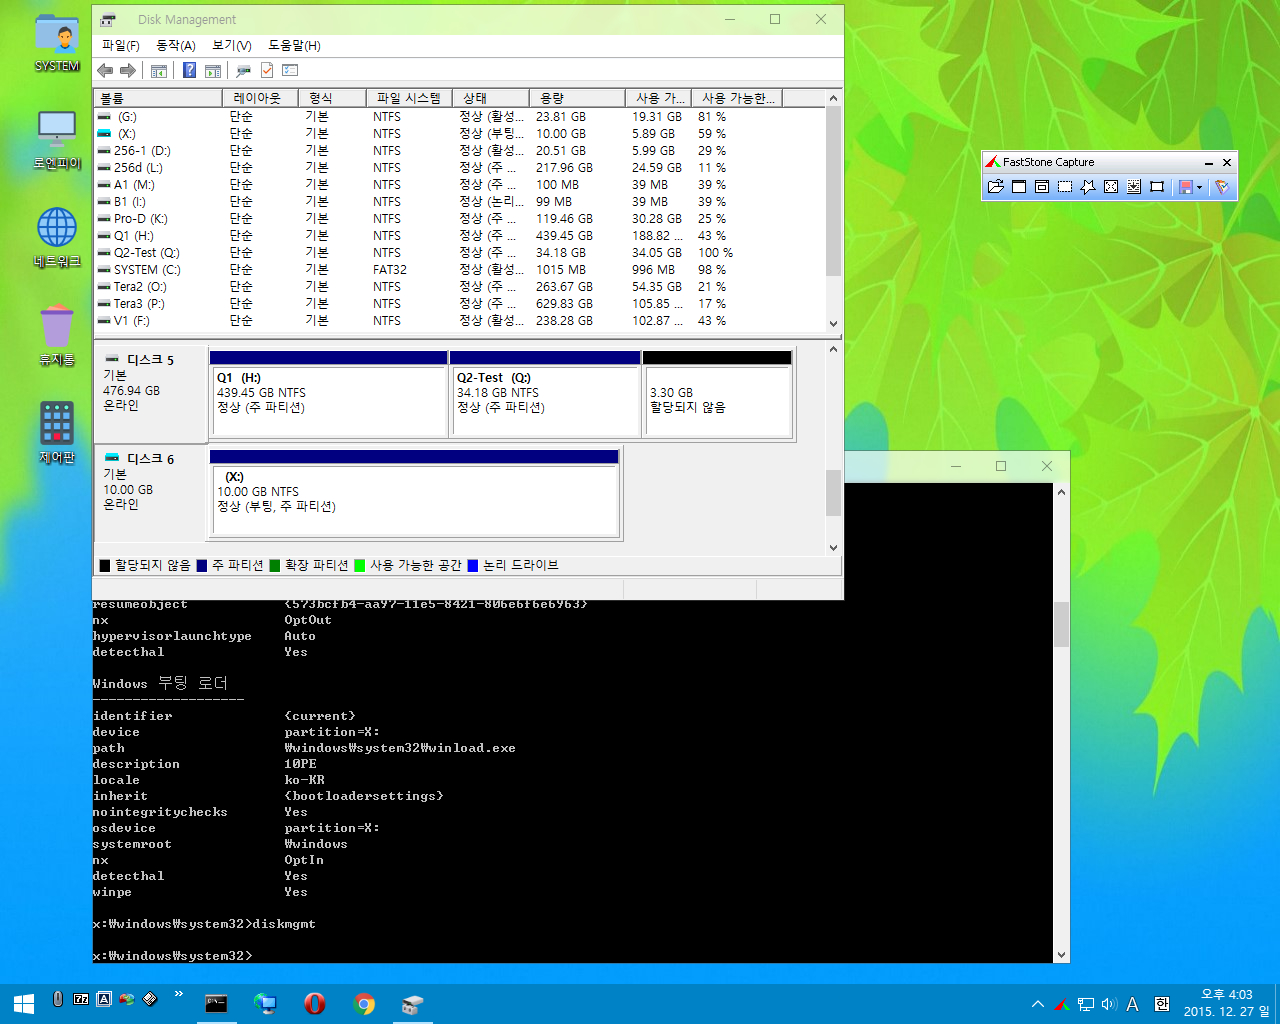This screenshot has width=1280, height=1024.
Task: Click the 디스크 6 disk label
Action: (151, 492)
